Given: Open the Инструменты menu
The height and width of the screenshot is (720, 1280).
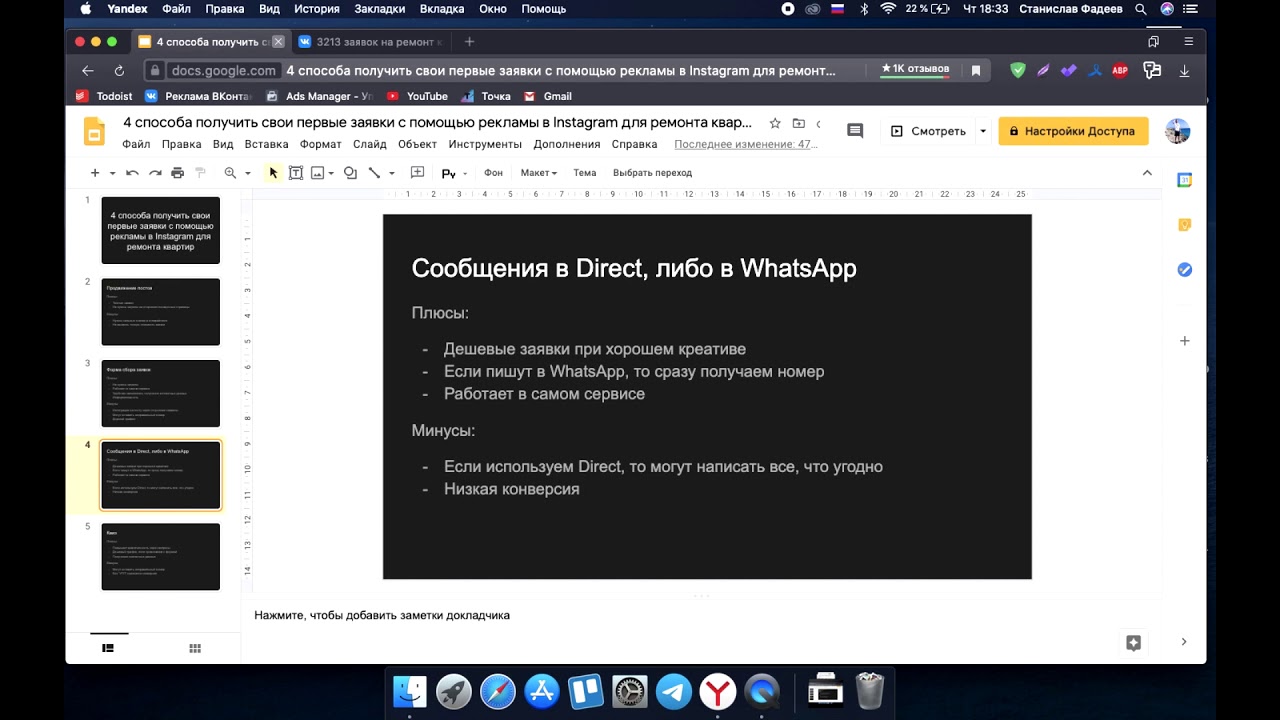Looking at the screenshot, I should [x=484, y=144].
